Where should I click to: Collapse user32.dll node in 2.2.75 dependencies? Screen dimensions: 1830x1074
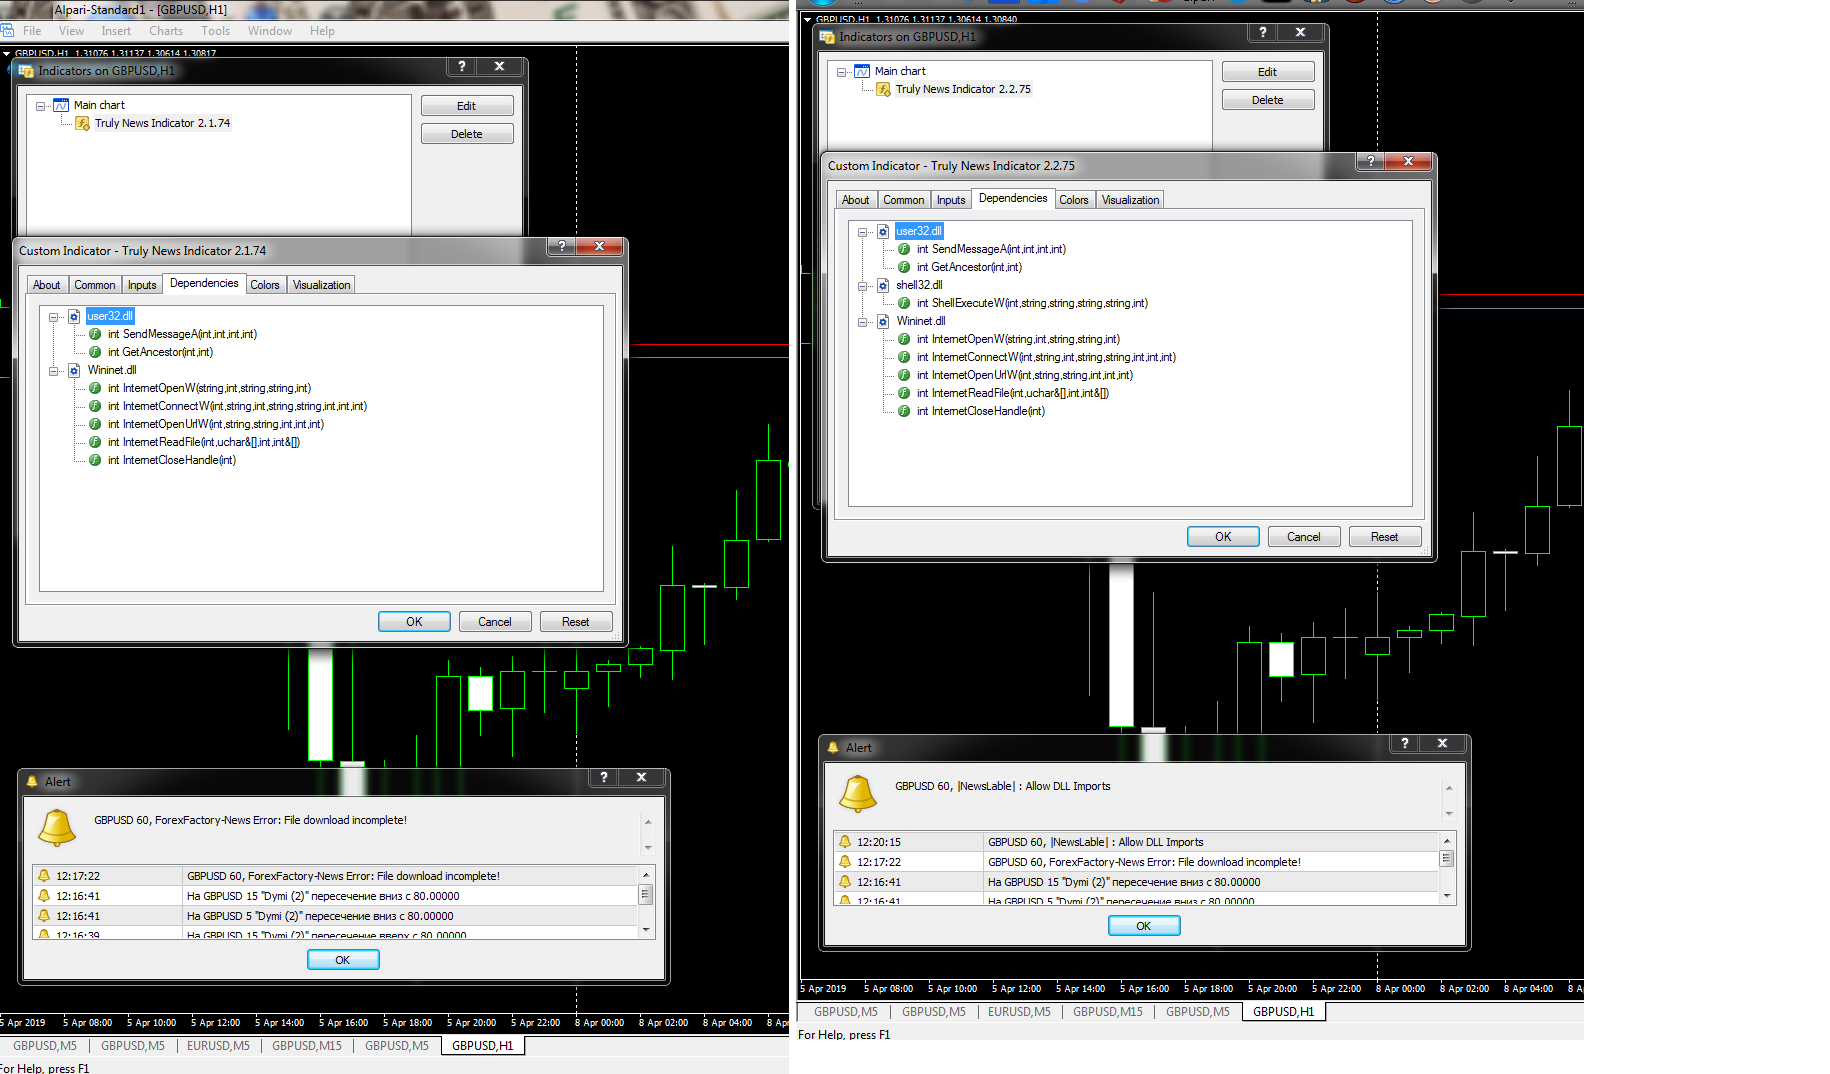click(x=863, y=232)
